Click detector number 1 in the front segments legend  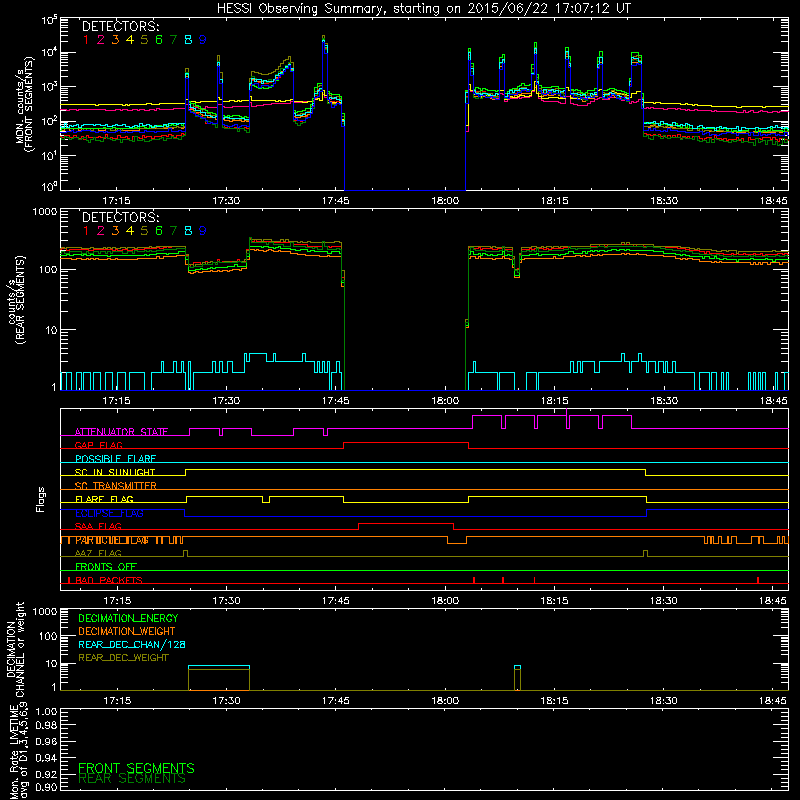click(x=86, y=40)
